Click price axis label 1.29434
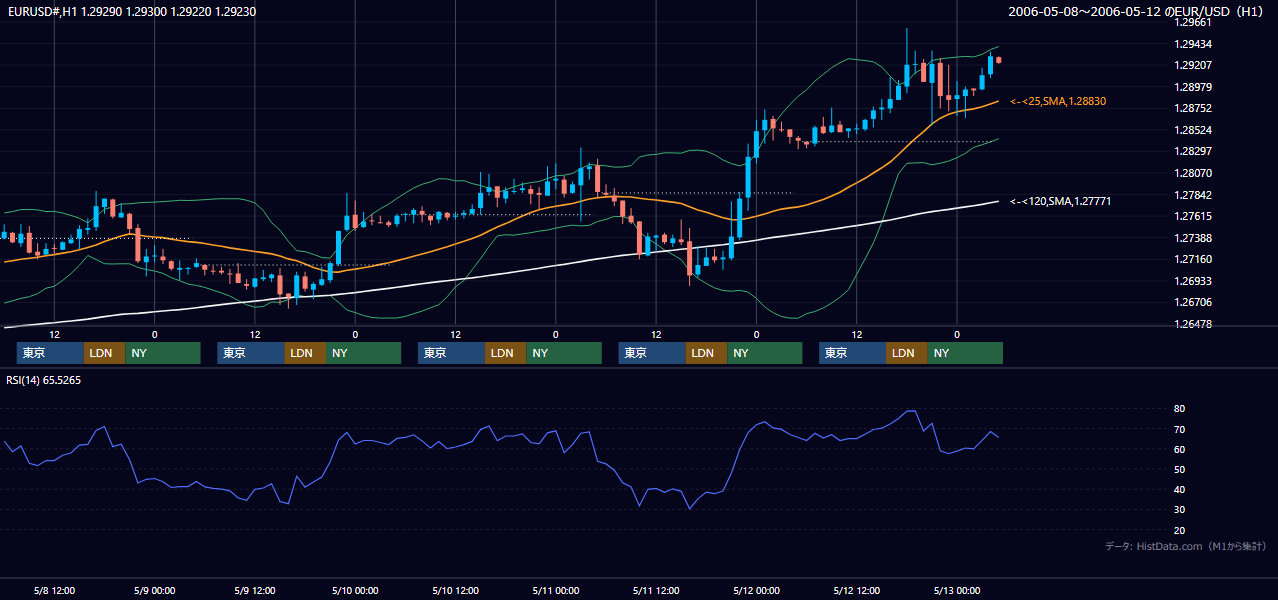This screenshot has width=1278, height=600. coord(1193,44)
